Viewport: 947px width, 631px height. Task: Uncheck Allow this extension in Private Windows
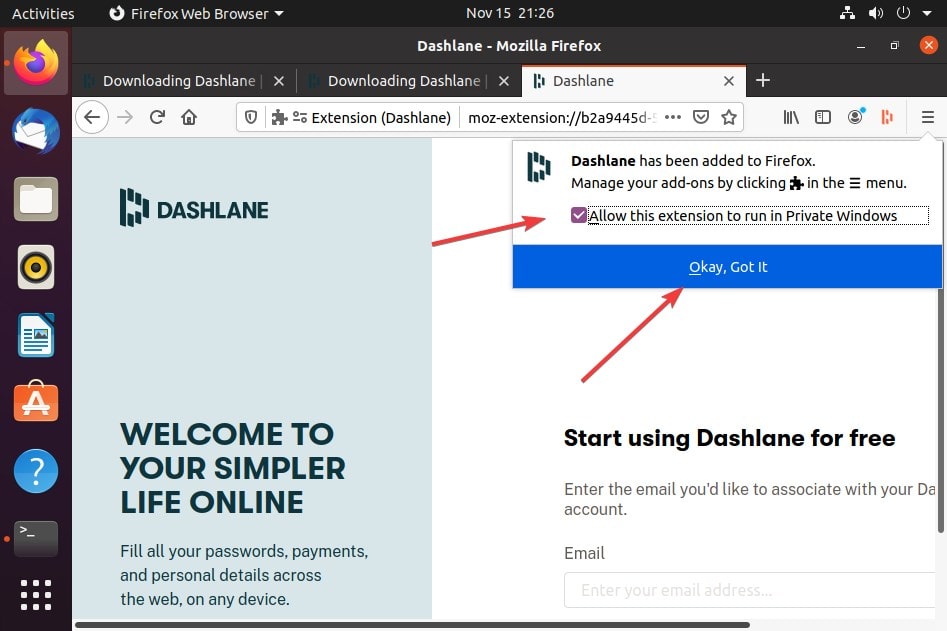point(578,215)
